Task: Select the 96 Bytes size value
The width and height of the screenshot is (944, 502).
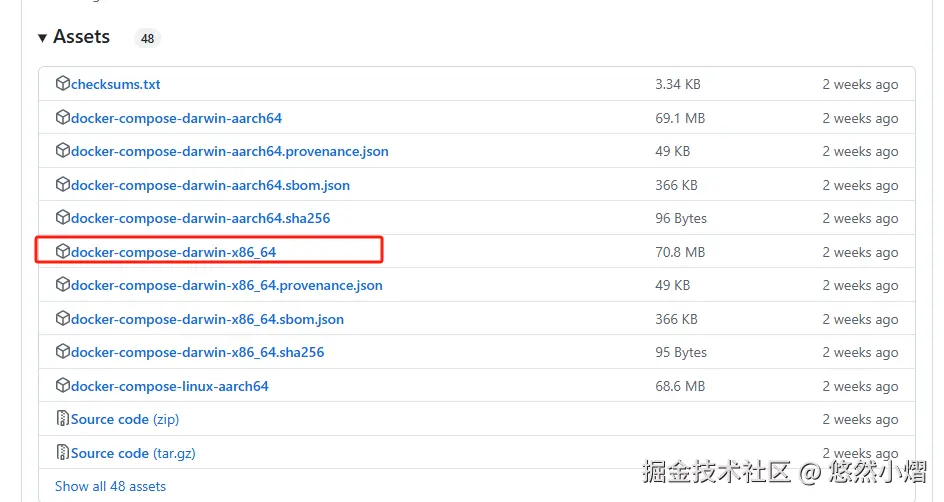Action: (x=681, y=218)
